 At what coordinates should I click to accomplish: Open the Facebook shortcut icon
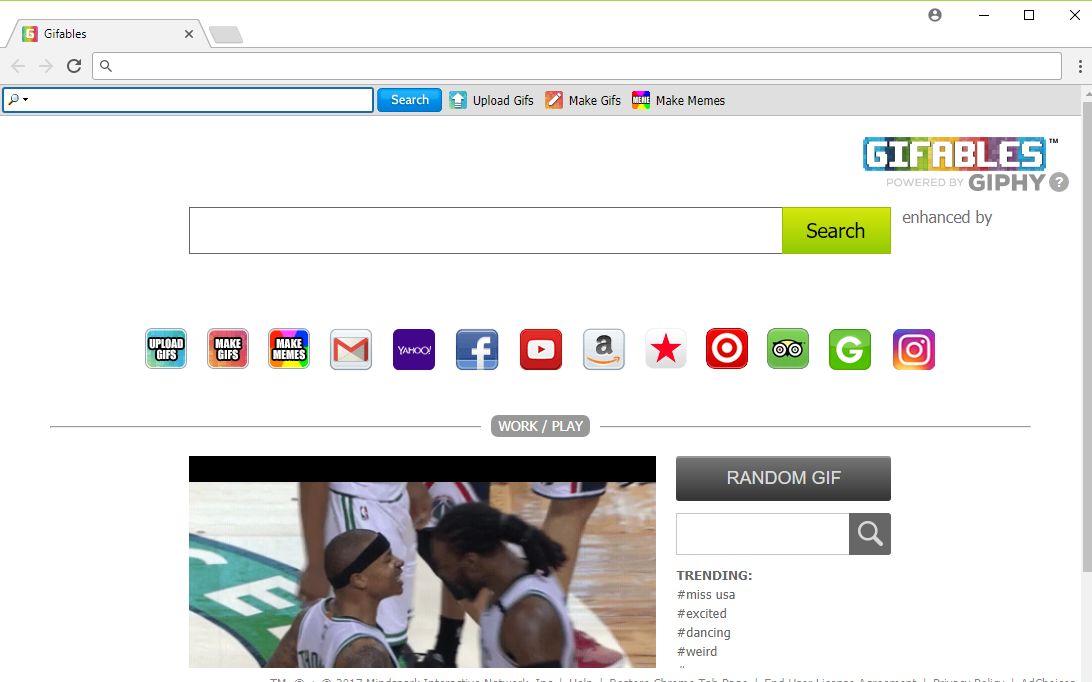point(477,349)
